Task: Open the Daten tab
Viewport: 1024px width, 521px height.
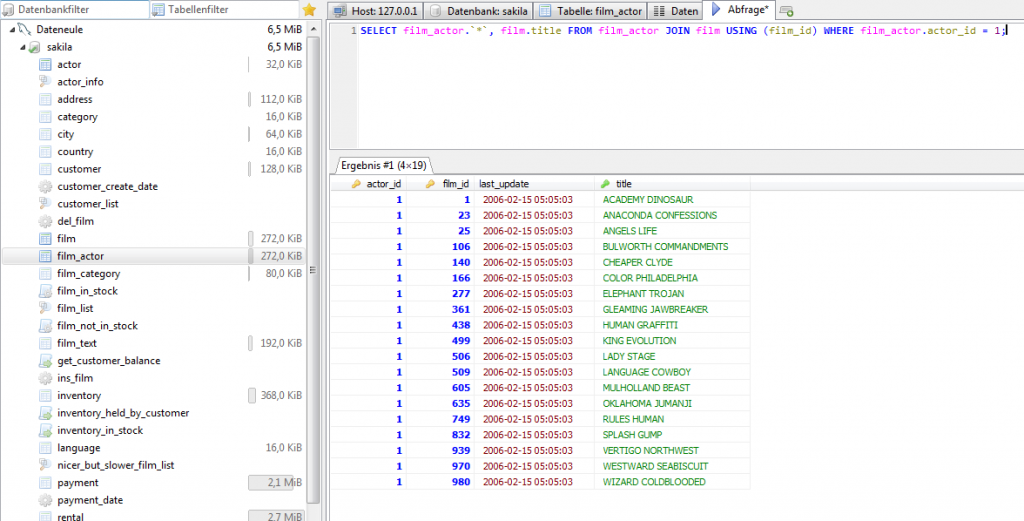Action: [676, 11]
